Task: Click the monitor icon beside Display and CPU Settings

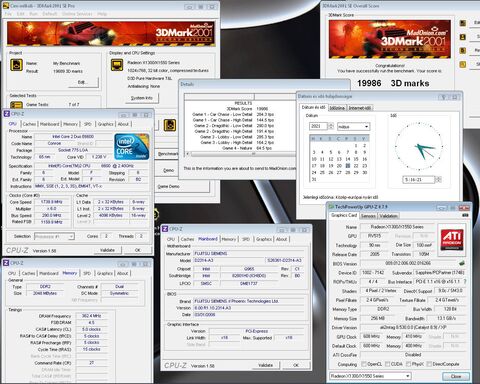Action: coord(117,65)
